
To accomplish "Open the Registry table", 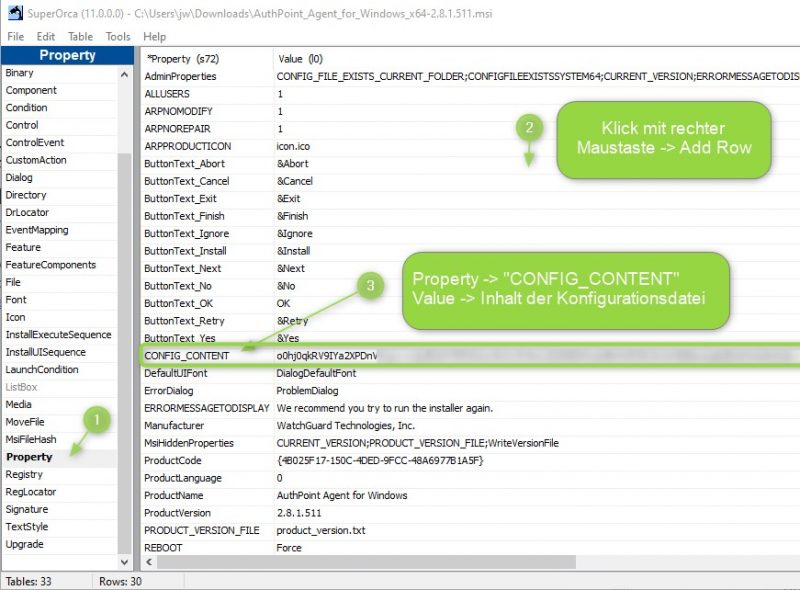I will click(28, 475).
